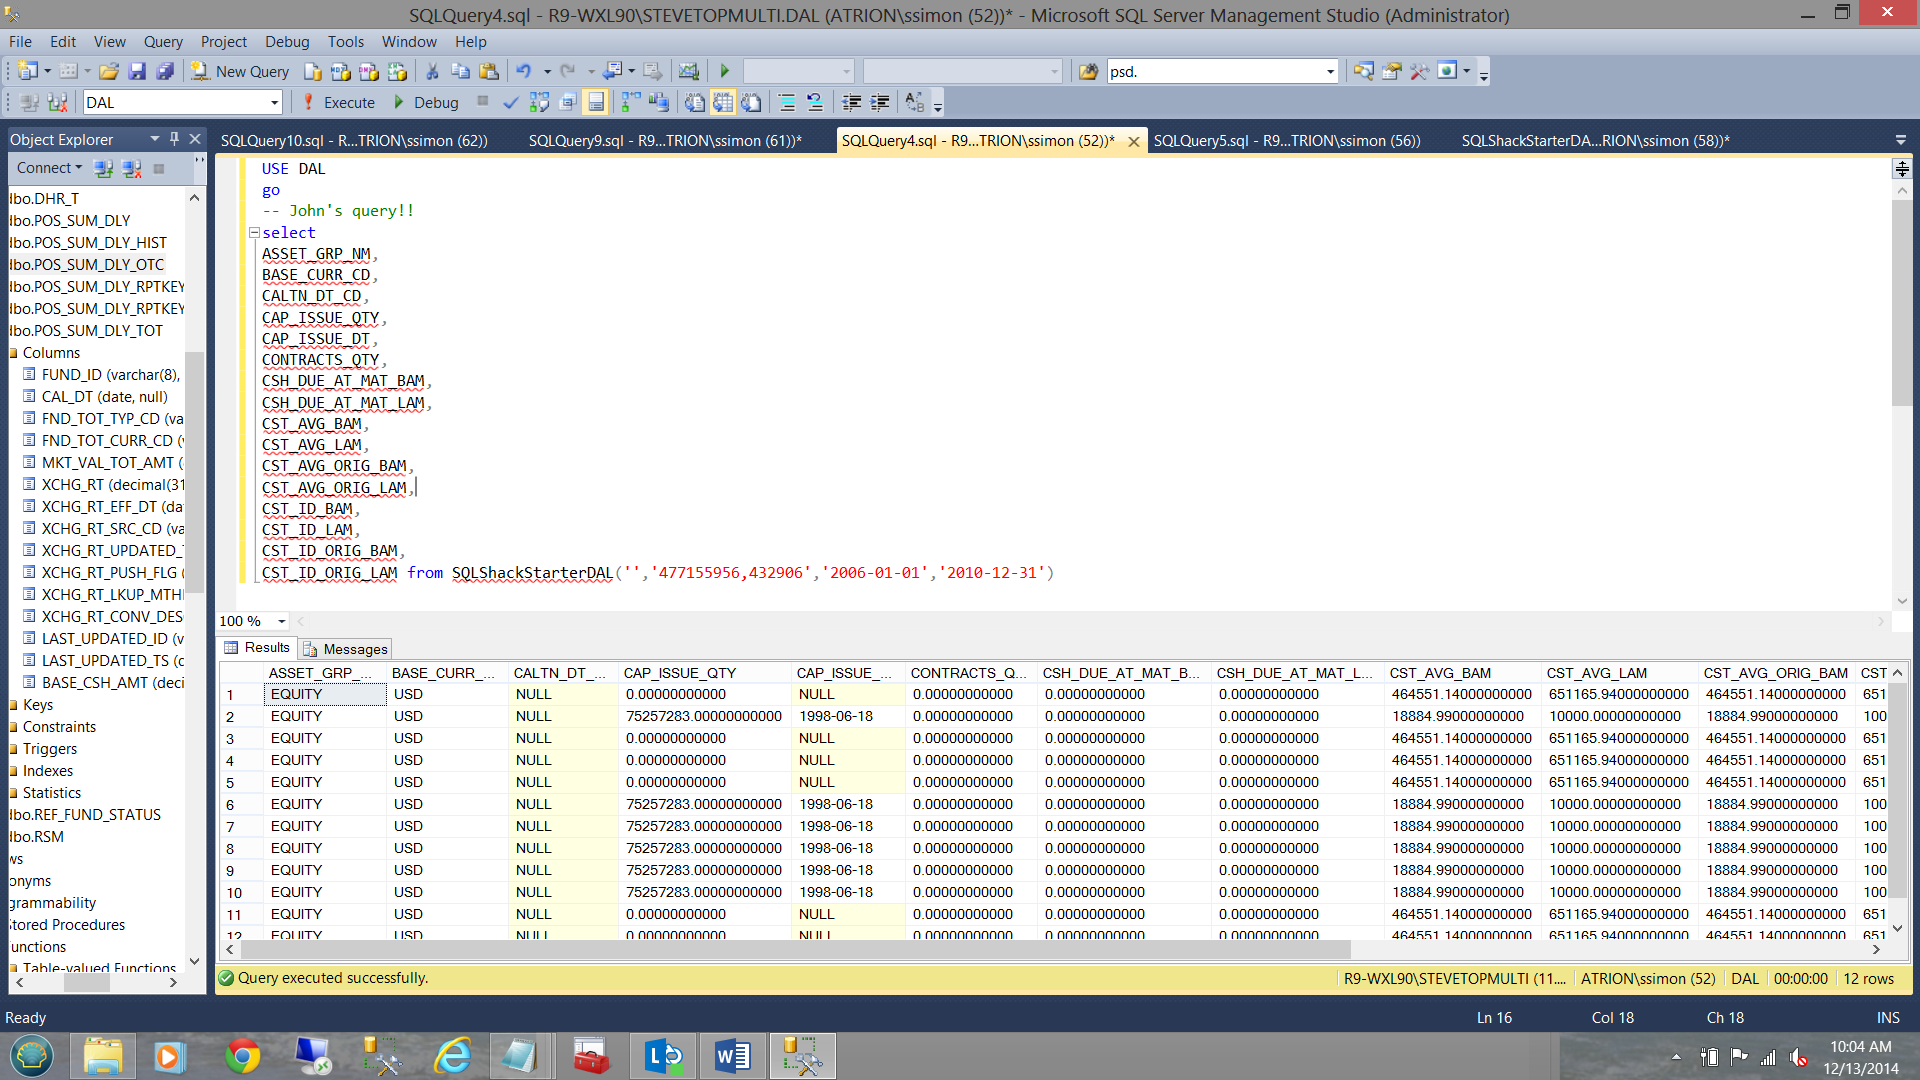The height and width of the screenshot is (1080, 1920).
Task: Click the Execute button
Action: click(x=339, y=102)
